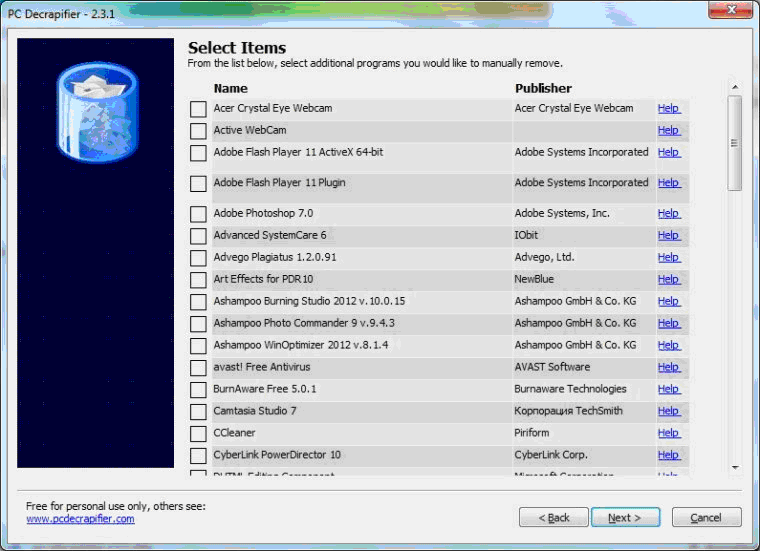Image resolution: width=760 pixels, height=551 pixels.
Task: Open Help for Ashampoo Burning Studio 2012
Action: (x=669, y=301)
